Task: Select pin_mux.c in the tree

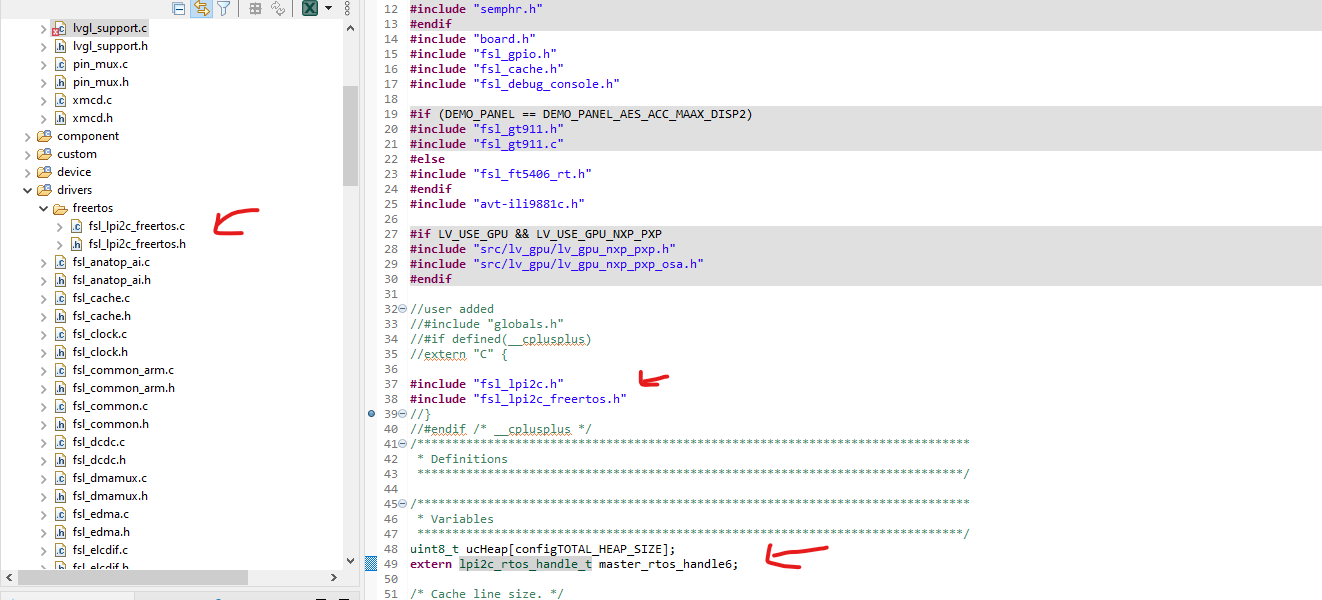Action: tap(100, 64)
